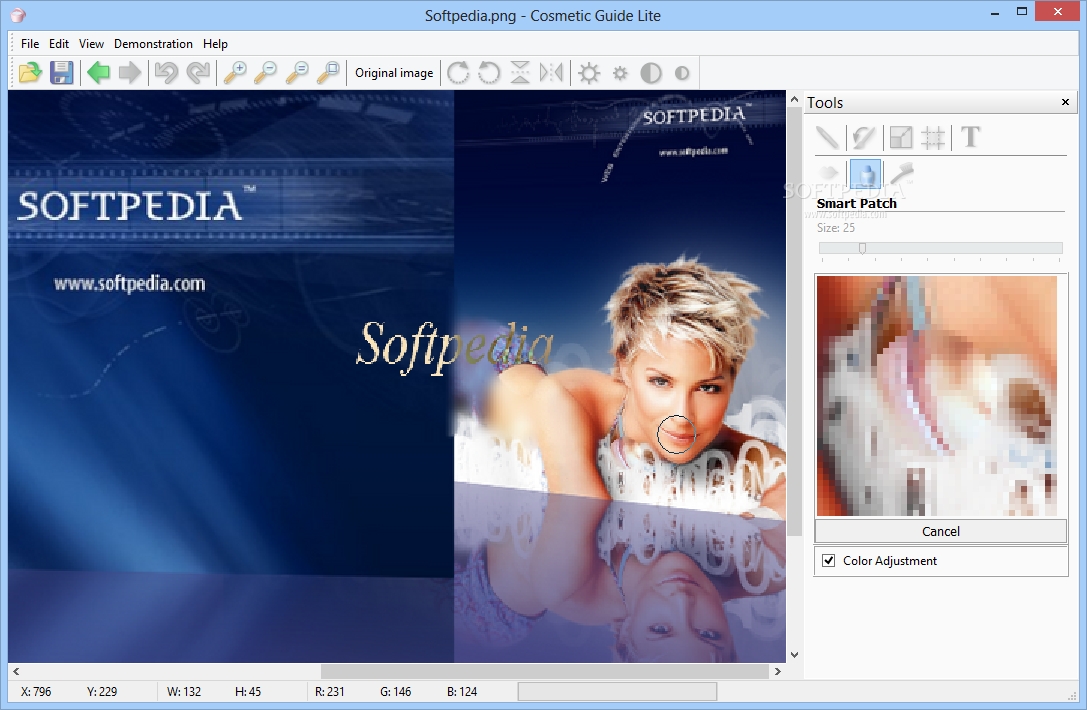Click the 'Smart Patch' tool heading
This screenshot has width=1087, height=710.
(x=857, y=203)
